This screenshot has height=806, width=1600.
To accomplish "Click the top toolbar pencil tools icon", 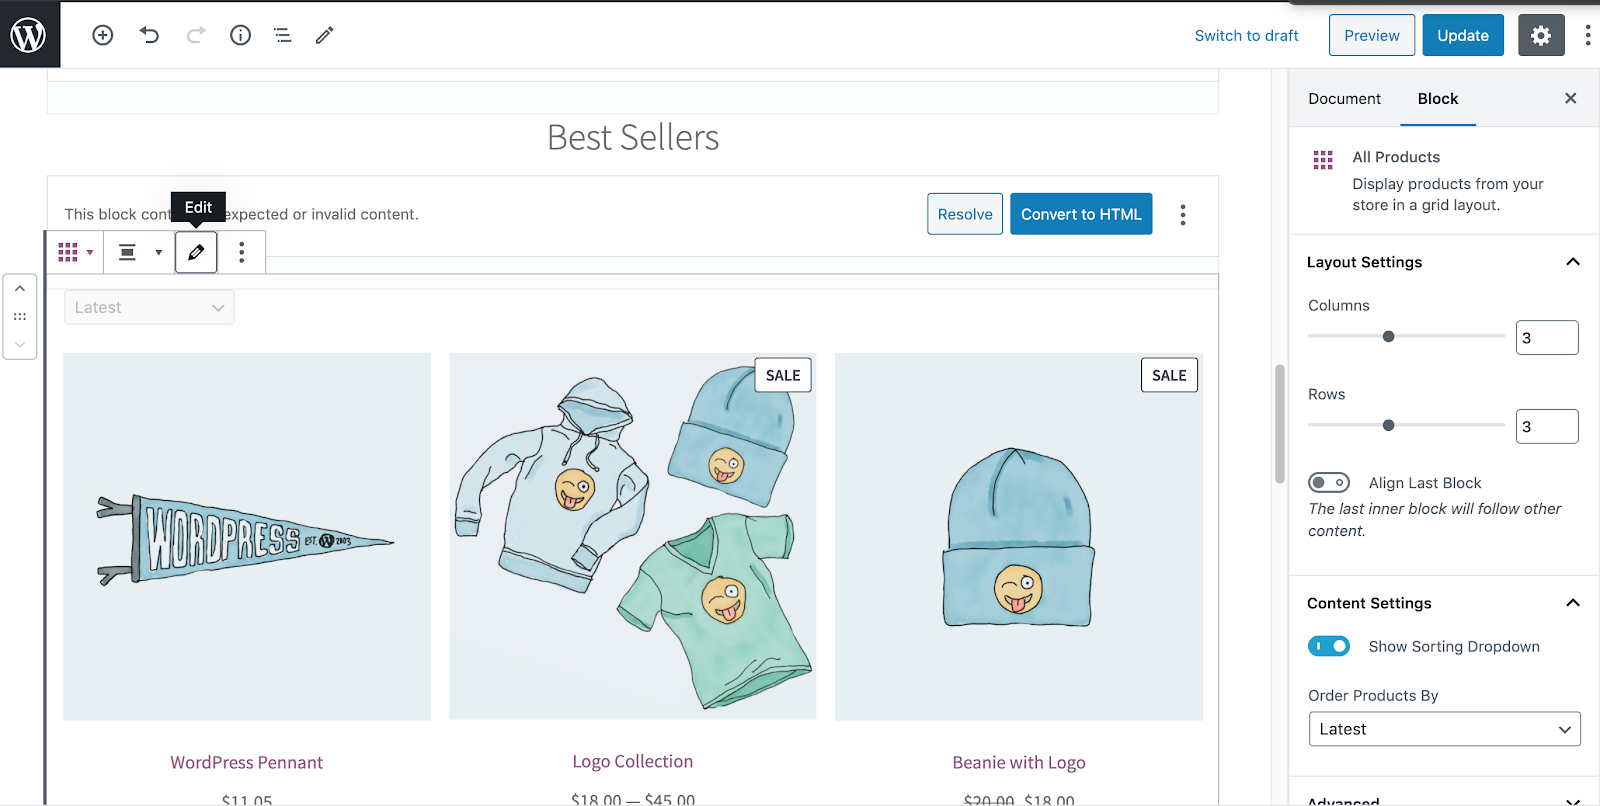I will pyautogui.click(x=325, y=35).
